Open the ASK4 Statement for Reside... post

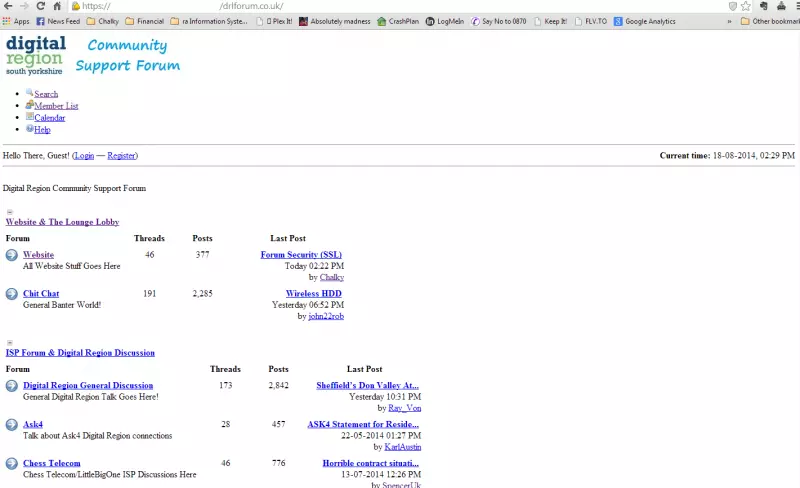coord(363,424)
